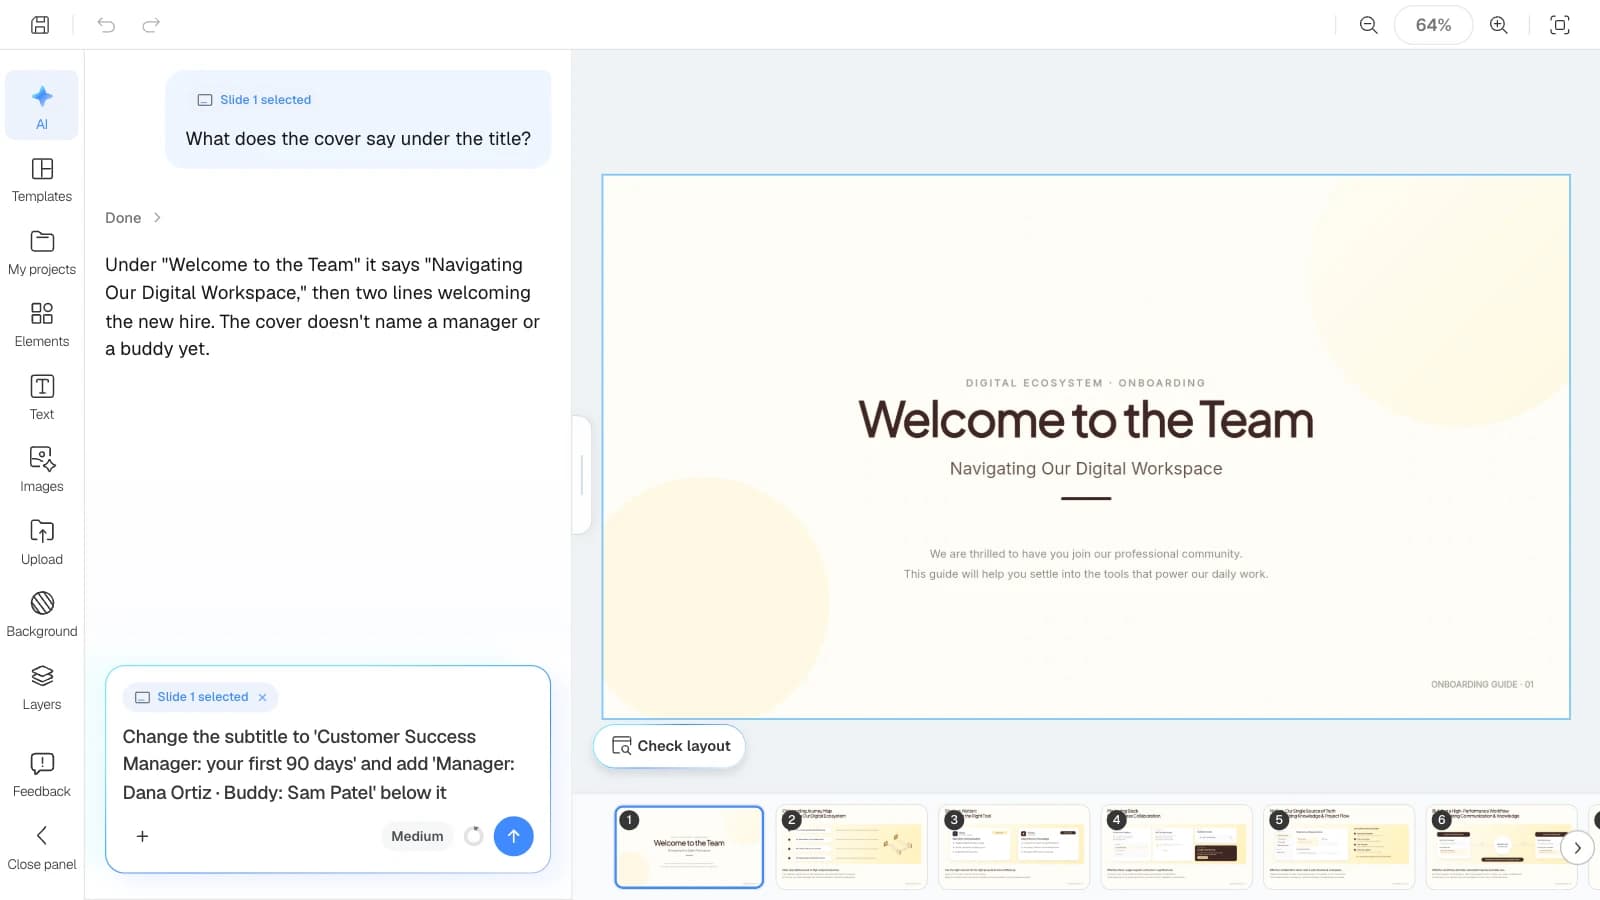The height and width of the screenshot is (900, 1600).
Task: Open the 64% zoom level dropdown
Action: [x=1433, y=25]
